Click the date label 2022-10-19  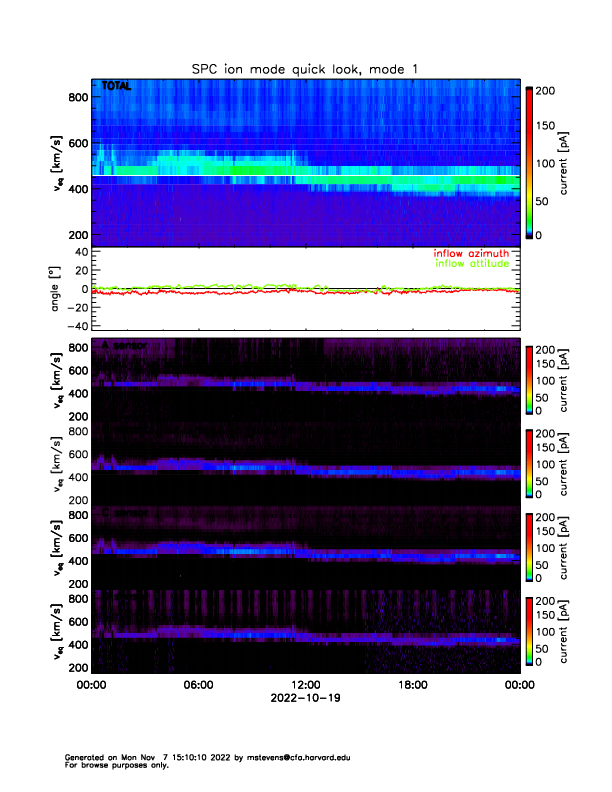pyautogui.click(x=305, y=698)
